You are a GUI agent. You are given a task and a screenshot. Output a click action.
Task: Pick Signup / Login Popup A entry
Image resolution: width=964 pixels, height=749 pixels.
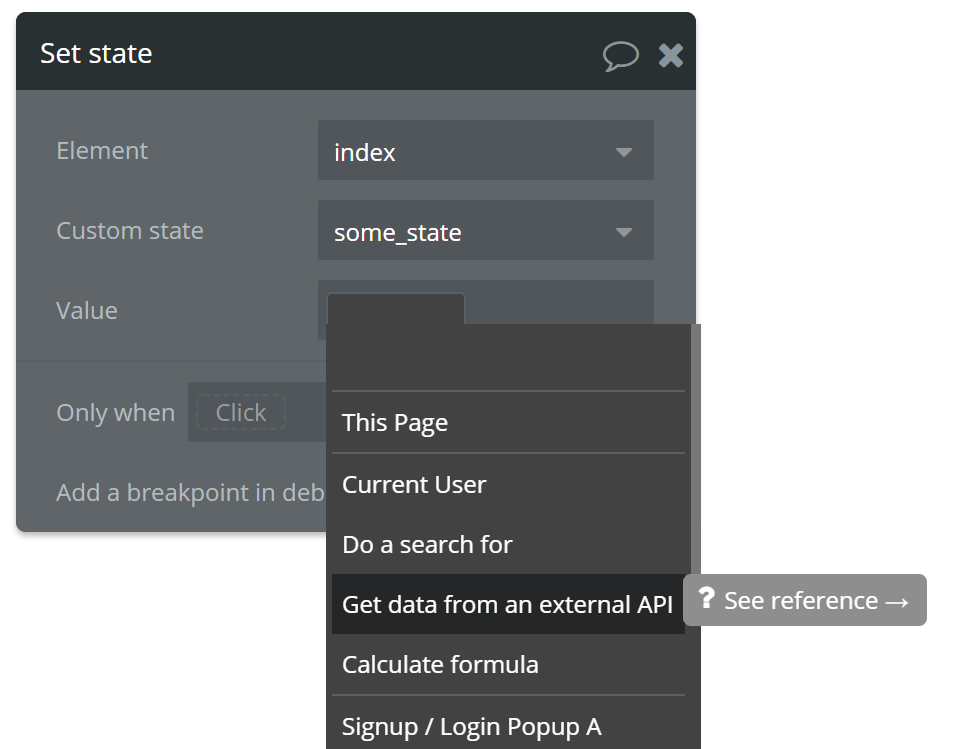tap(508, 726)
